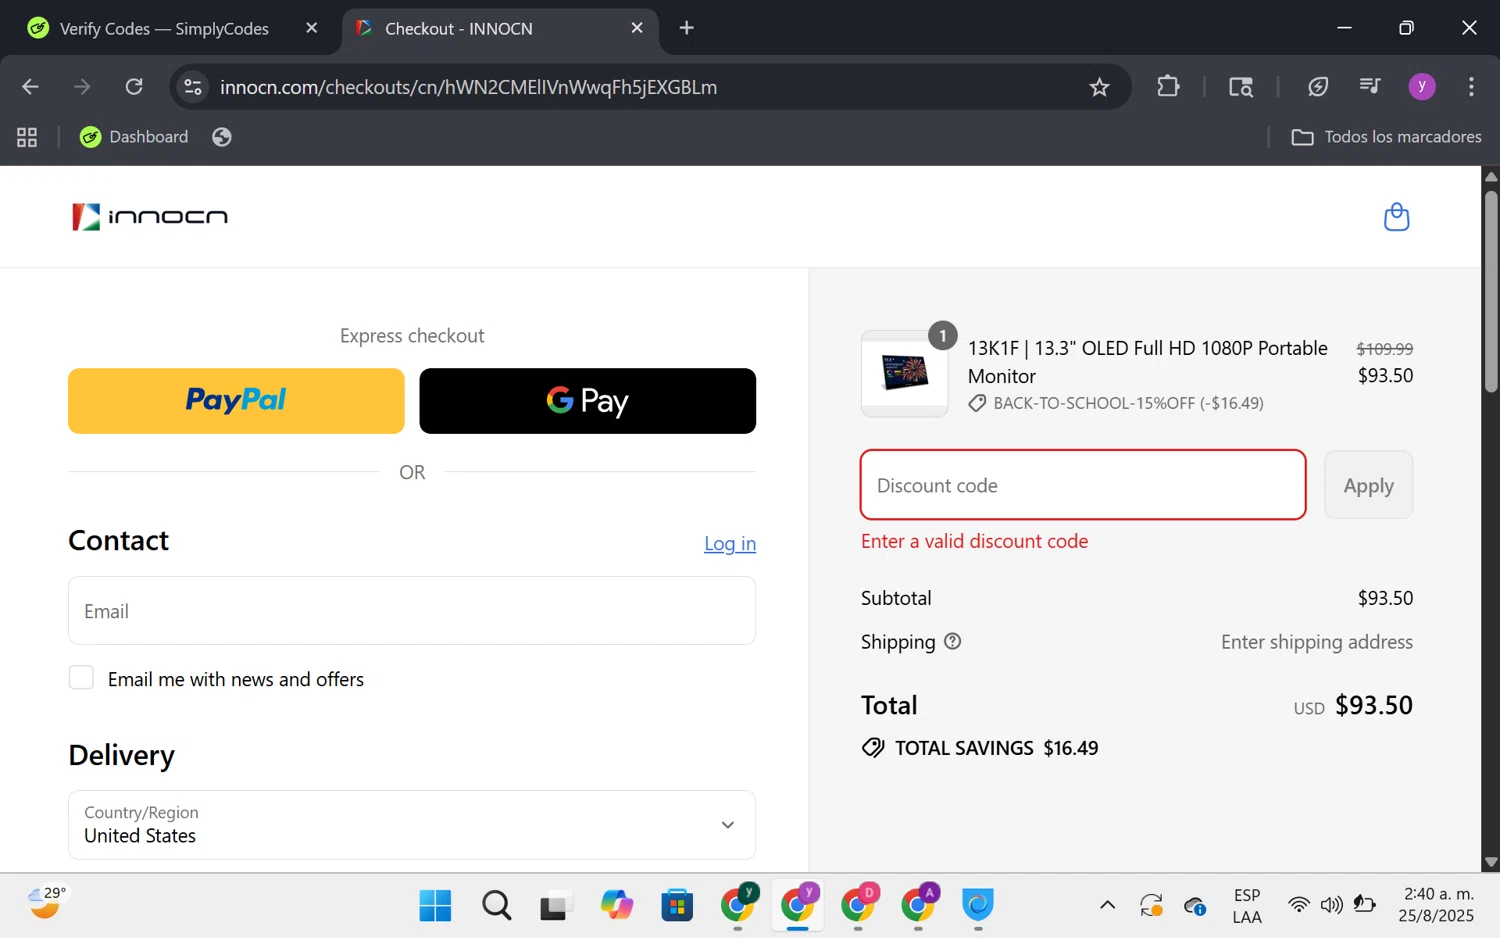Open the search tabs screen icon
This screenshot has height=938, width=1500.
tap(1241, 87)
